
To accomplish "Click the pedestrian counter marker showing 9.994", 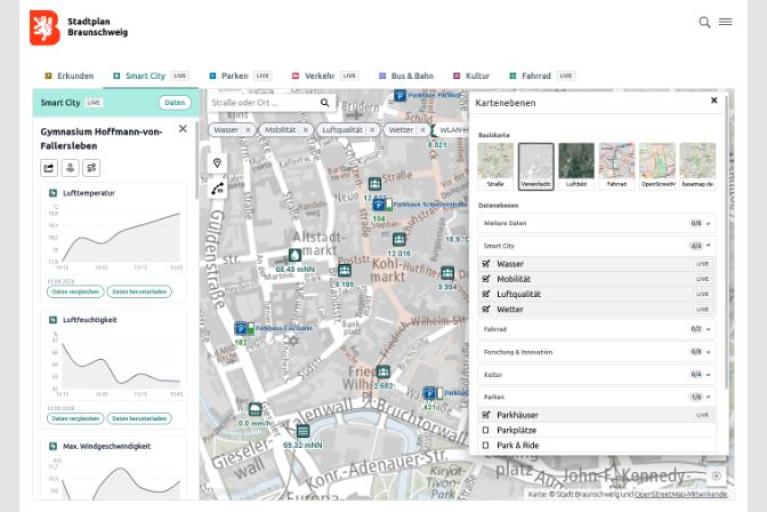I will 448,273.
